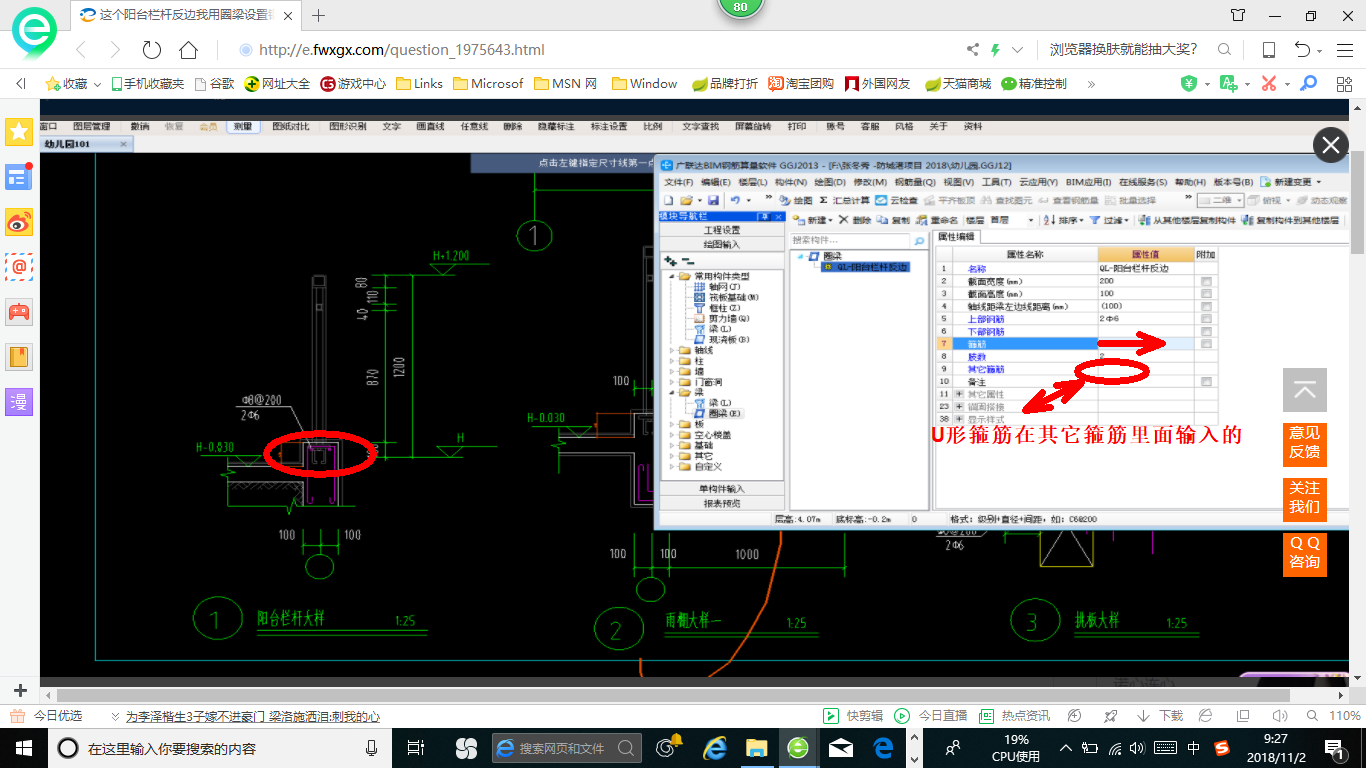Open the mobile phone view icon
This screenshot has width=1366, height=768.
[1269, 50]
